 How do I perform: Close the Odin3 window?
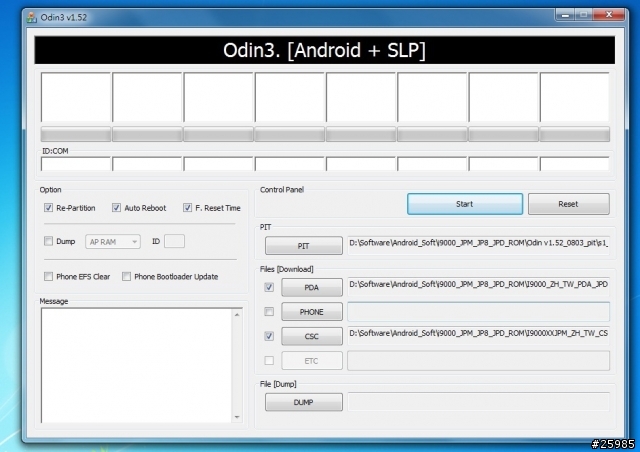pyautogui.click(x=609, y=15)
